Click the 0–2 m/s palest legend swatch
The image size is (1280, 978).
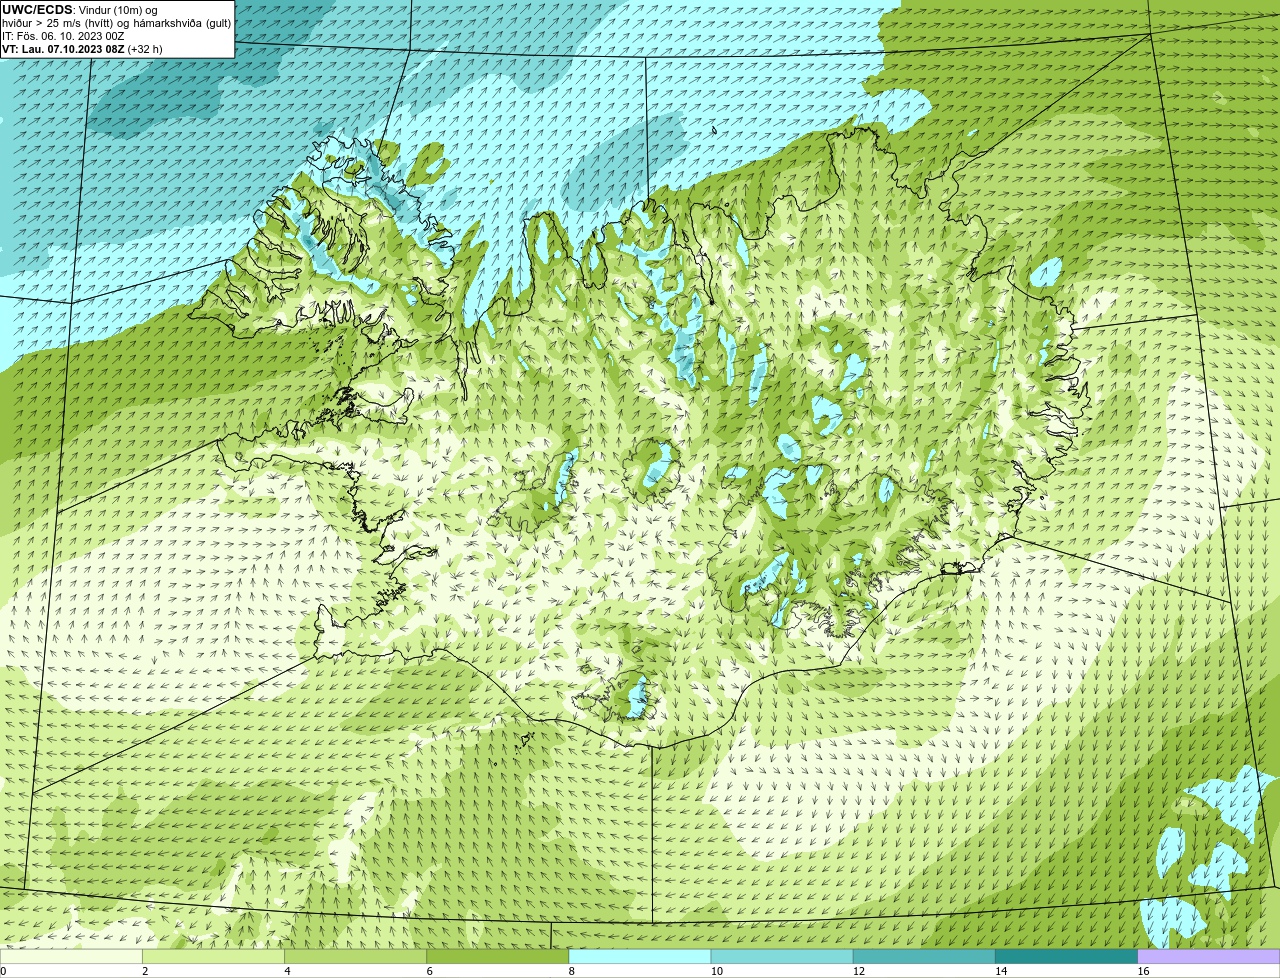(x=71, y=956)
